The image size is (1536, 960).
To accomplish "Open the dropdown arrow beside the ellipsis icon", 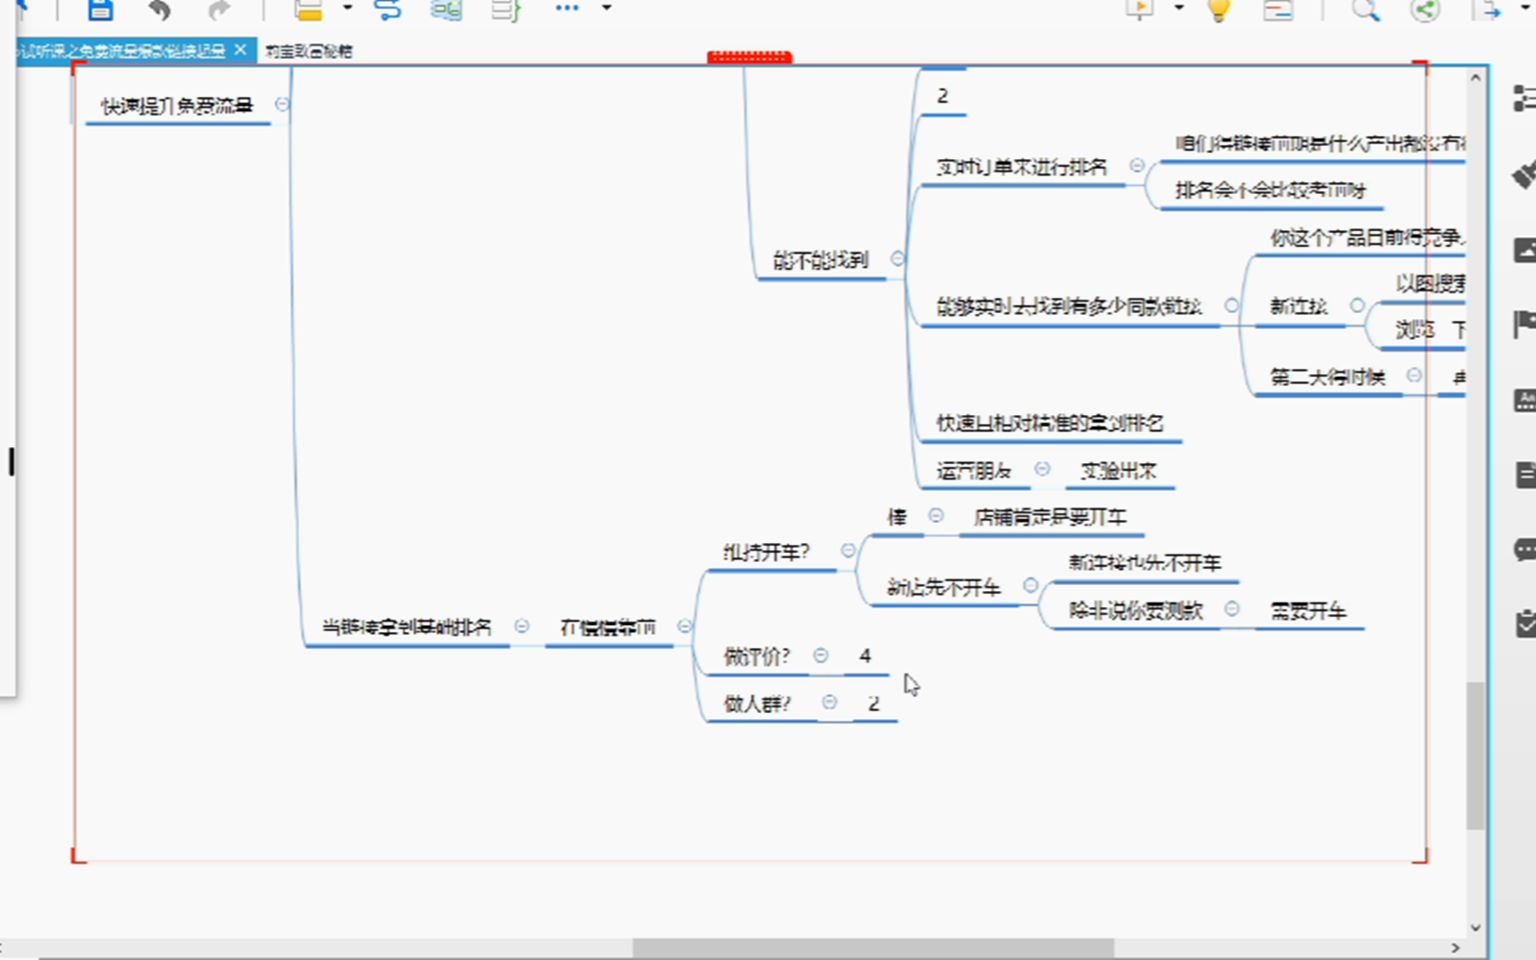I will tap(606, 8).
